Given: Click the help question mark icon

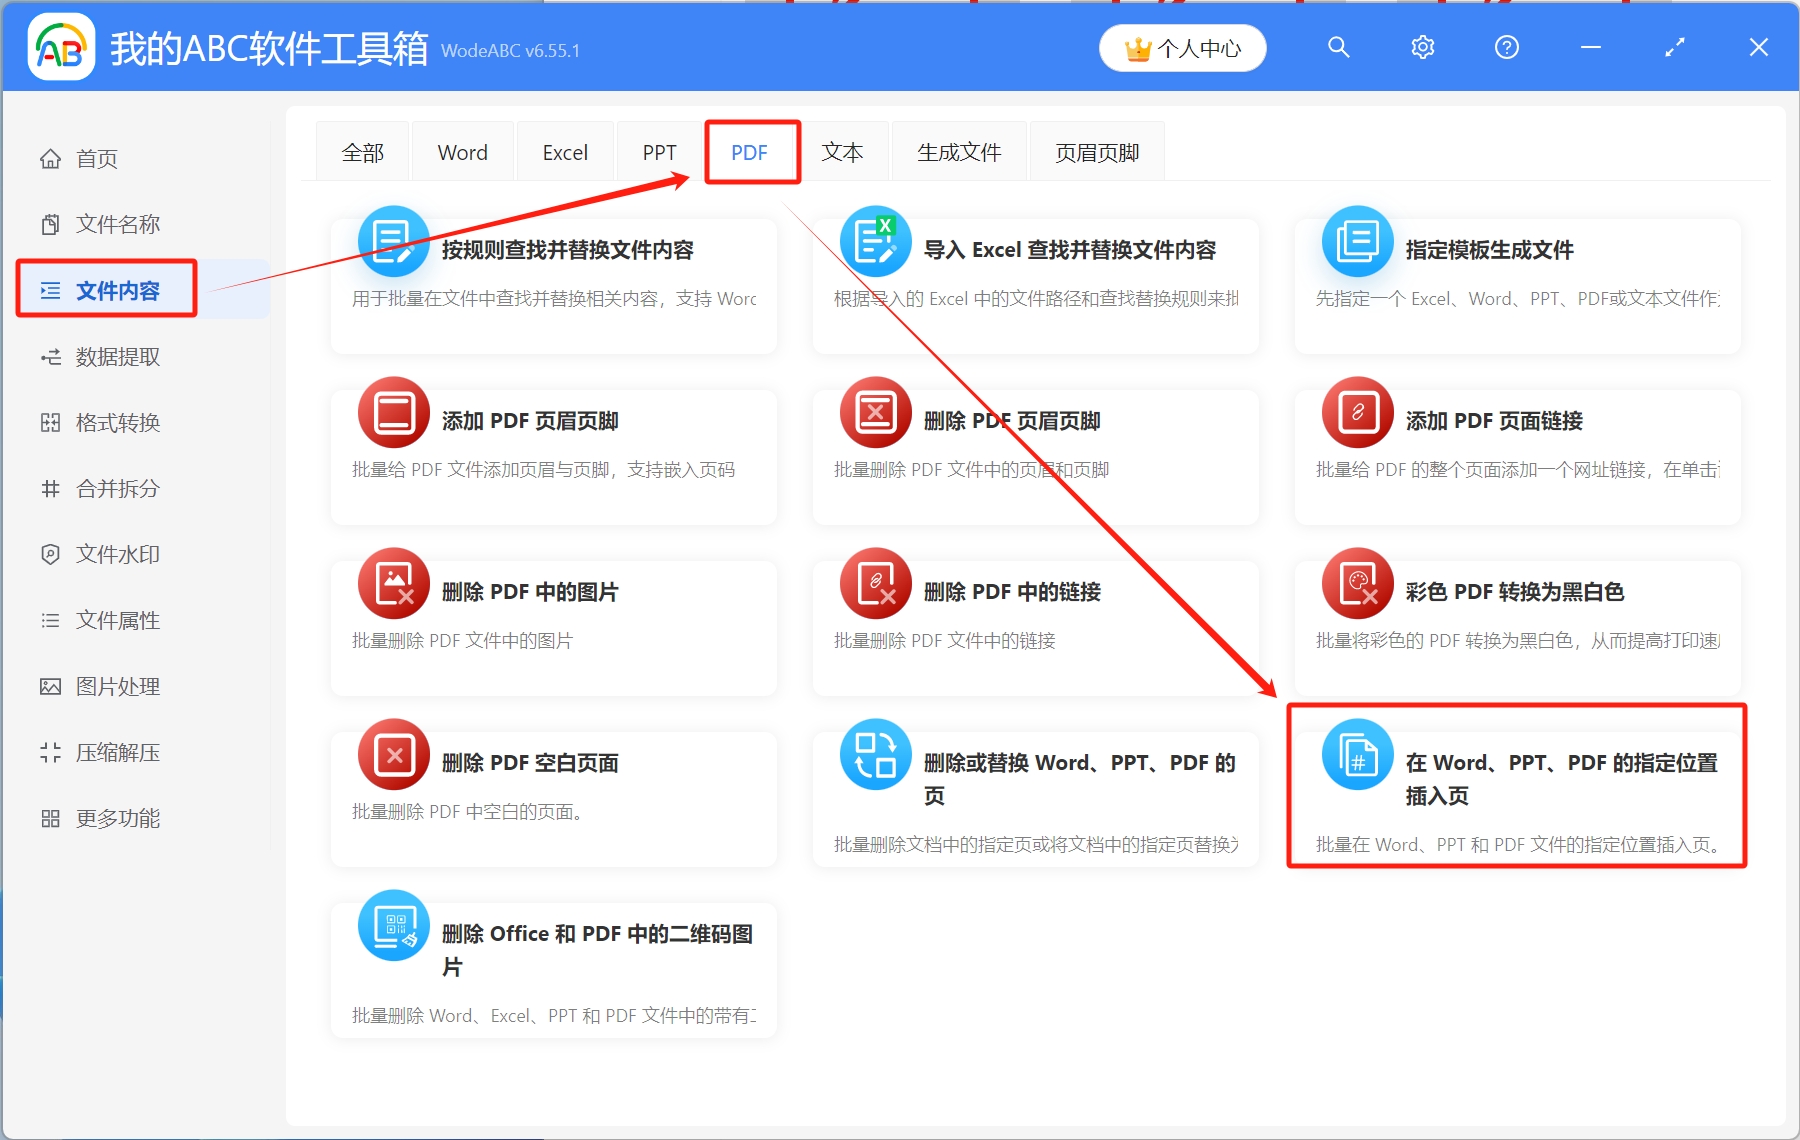Looking at the screenshot, I should pyautogui.click(x=1506, y=47).
